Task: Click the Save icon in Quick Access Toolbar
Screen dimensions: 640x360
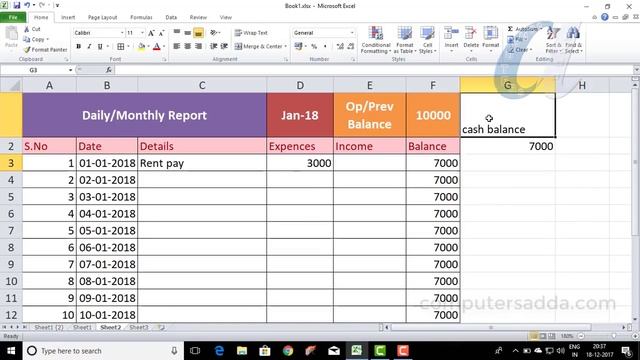Action: pos(17,5)
